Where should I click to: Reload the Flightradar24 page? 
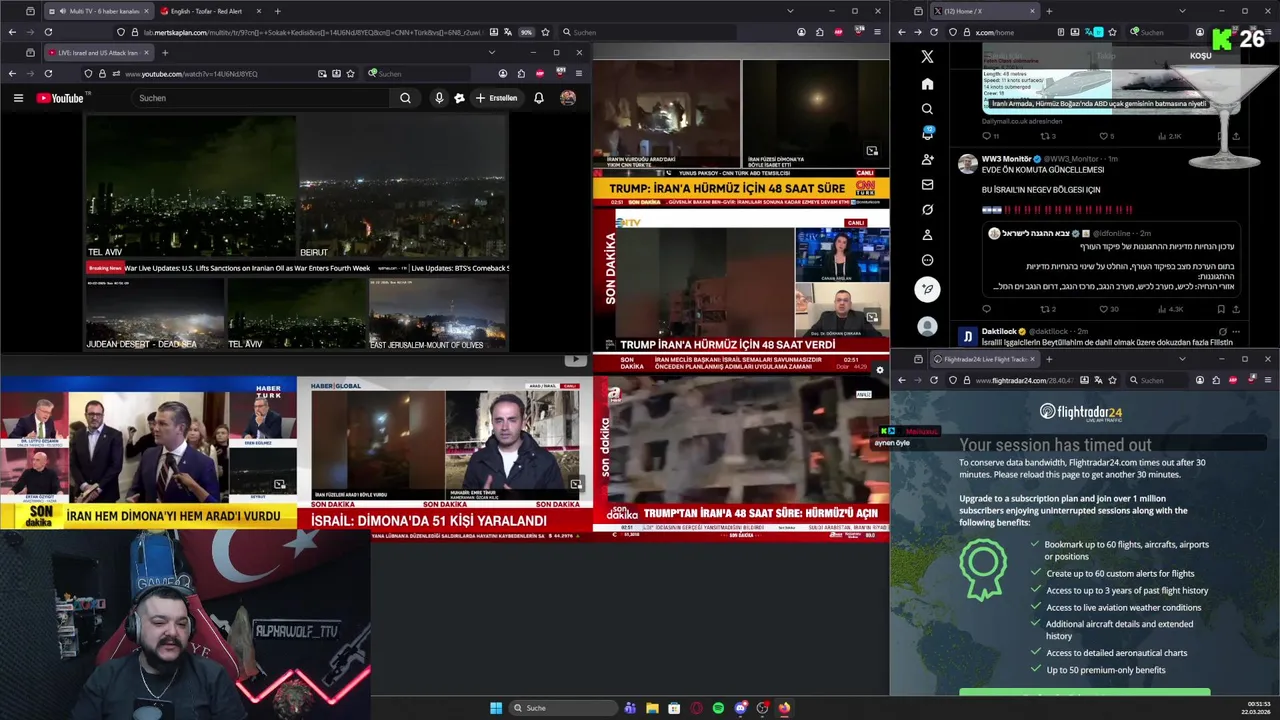[934, 380]
